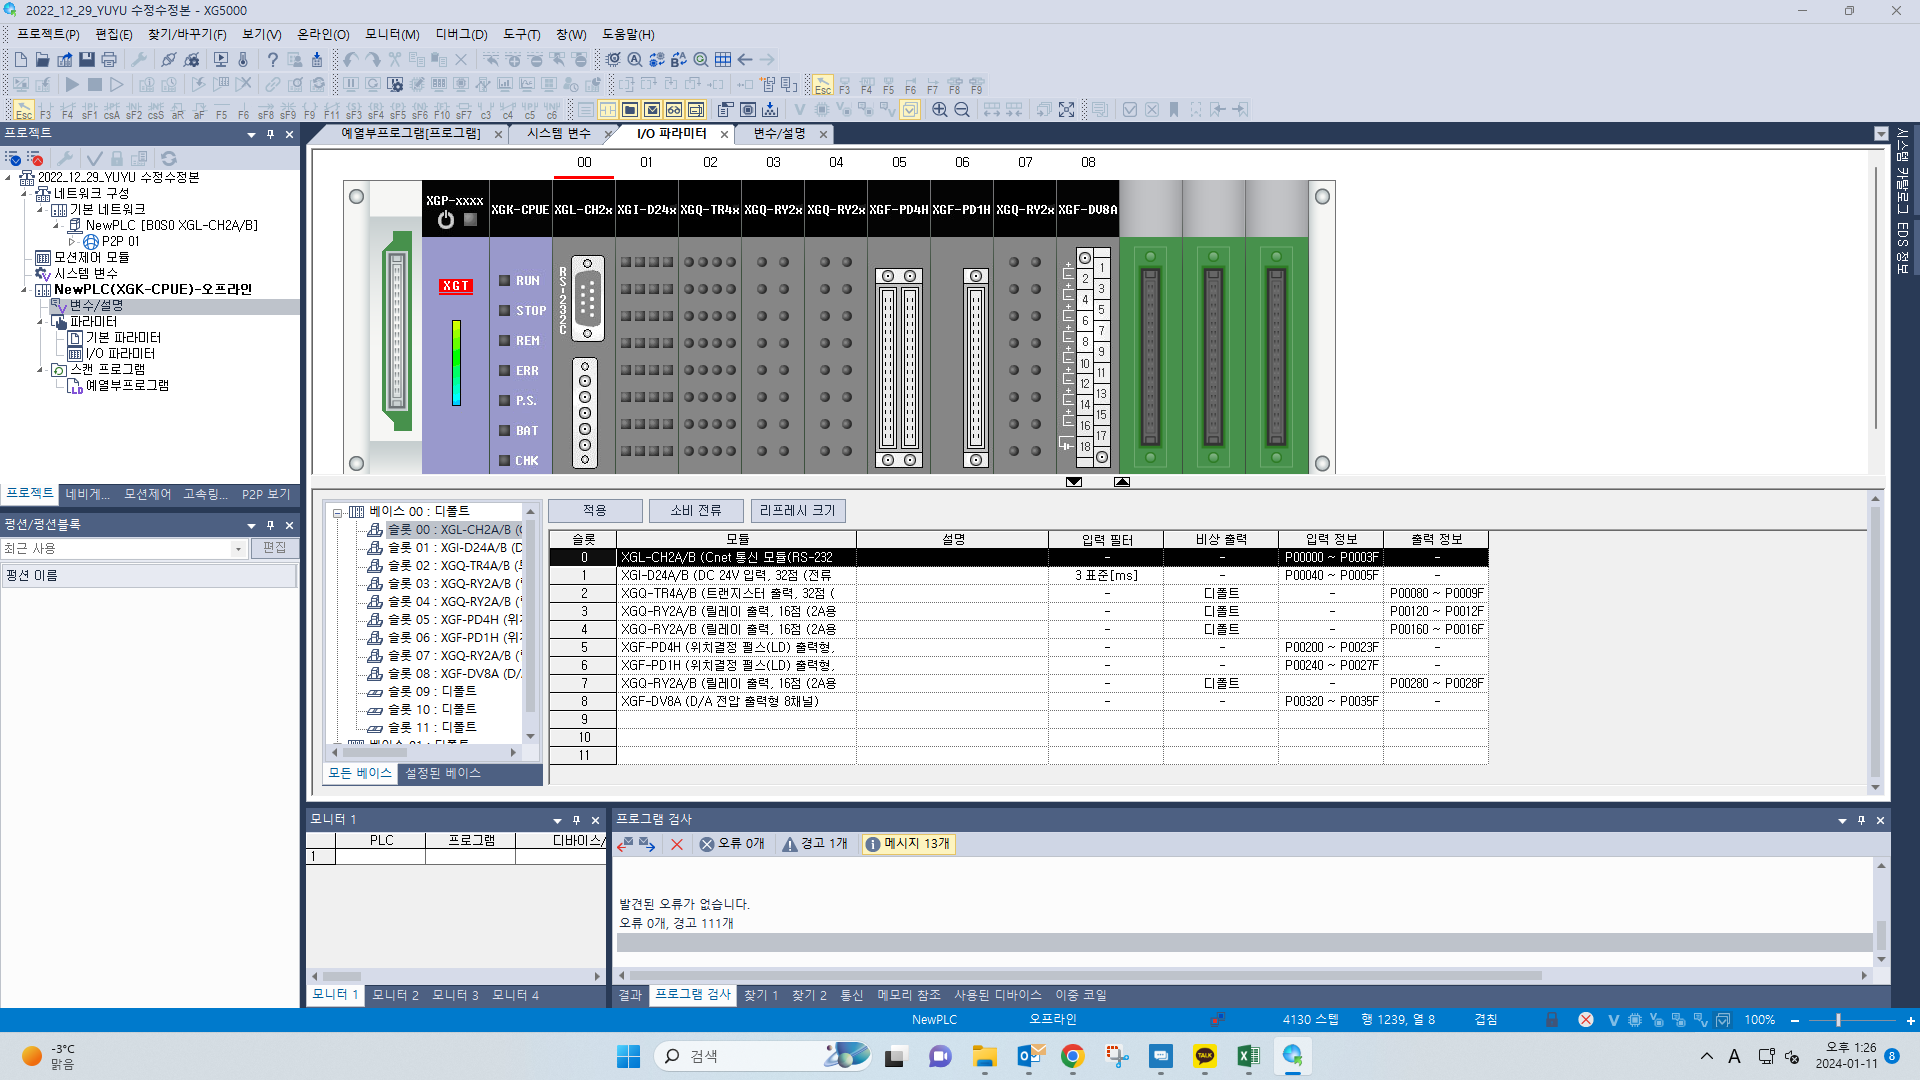
Task: Toggle the highlighted view icon in status bar
Action: coord(1723,1020)
